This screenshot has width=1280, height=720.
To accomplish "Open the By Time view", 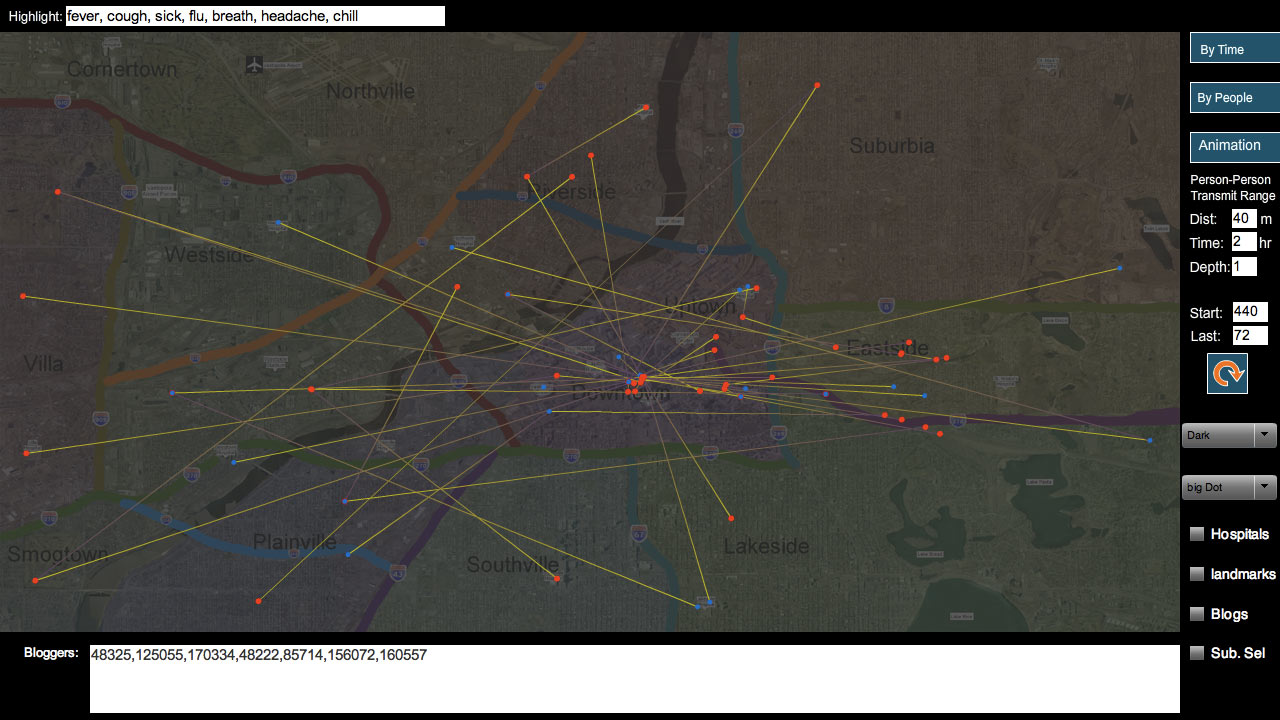I will [x=1235, y=49].
